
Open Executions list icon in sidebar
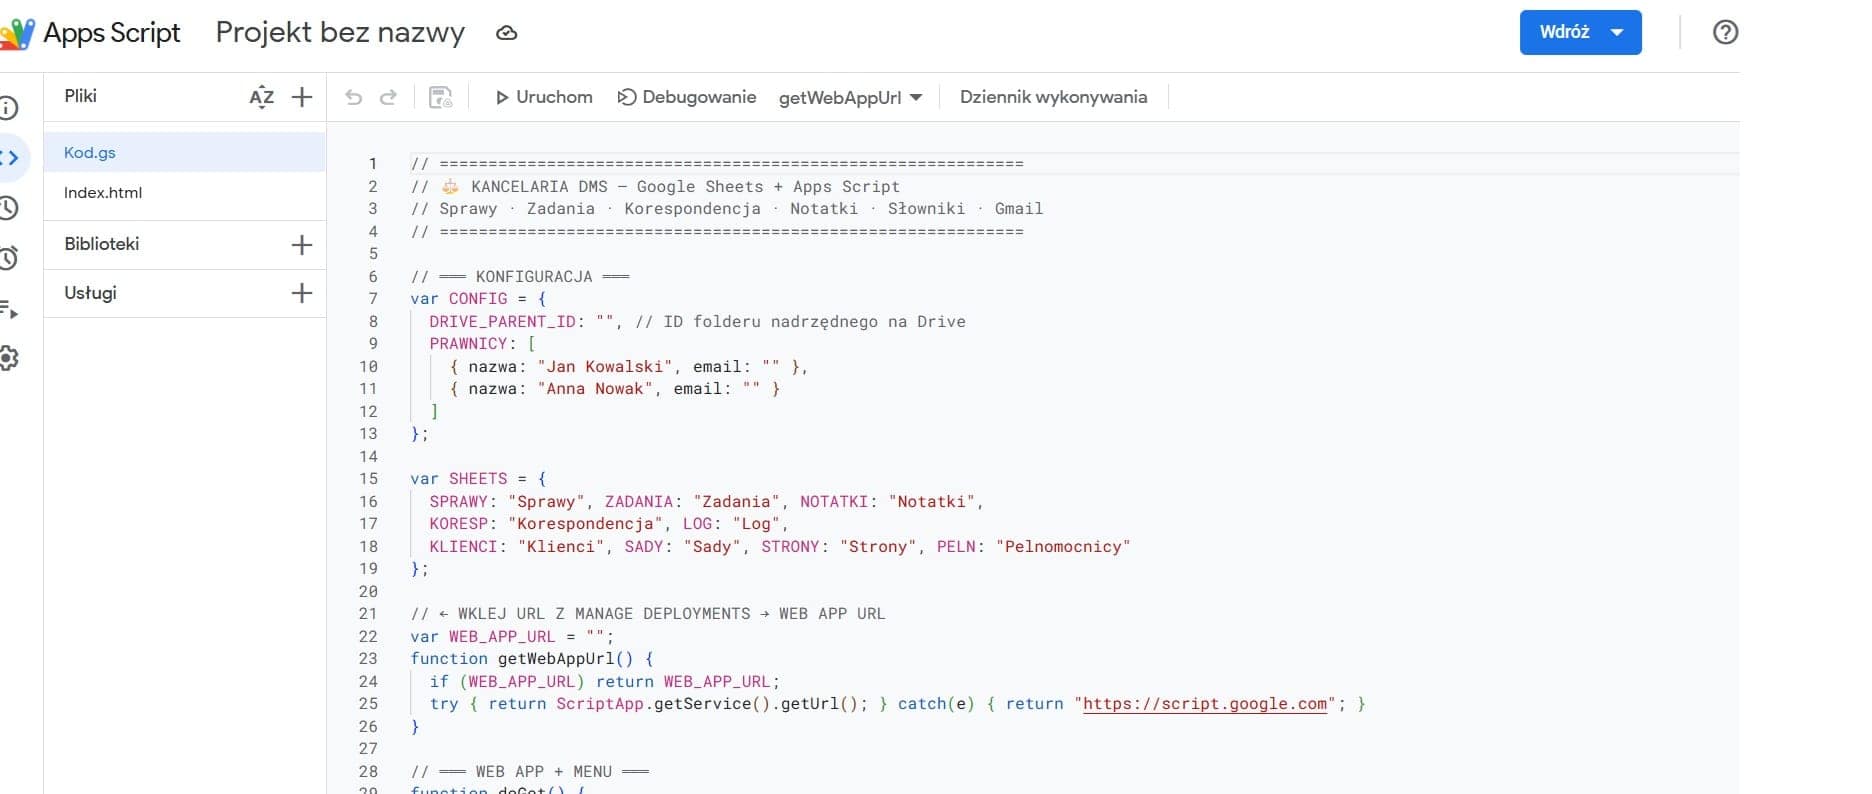(8, 309)
